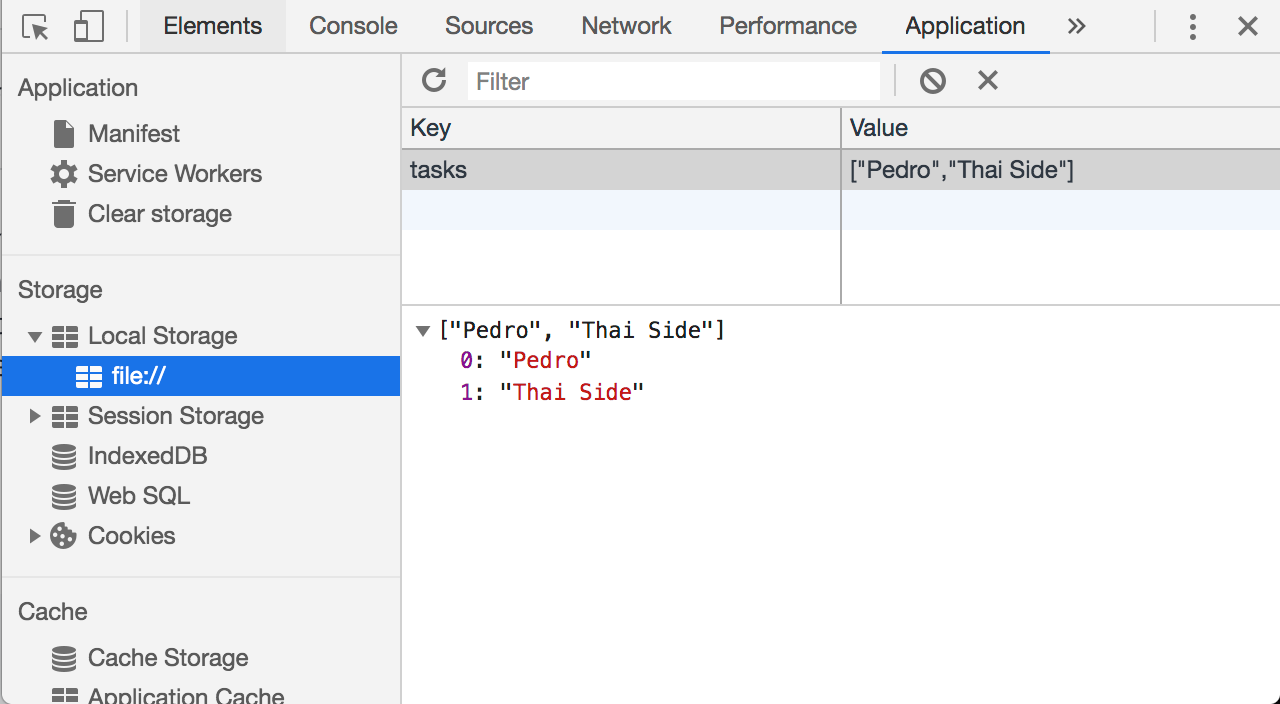Click the Application section heading
Viewport: 1280px width, 704px height.
click(78, 88)
